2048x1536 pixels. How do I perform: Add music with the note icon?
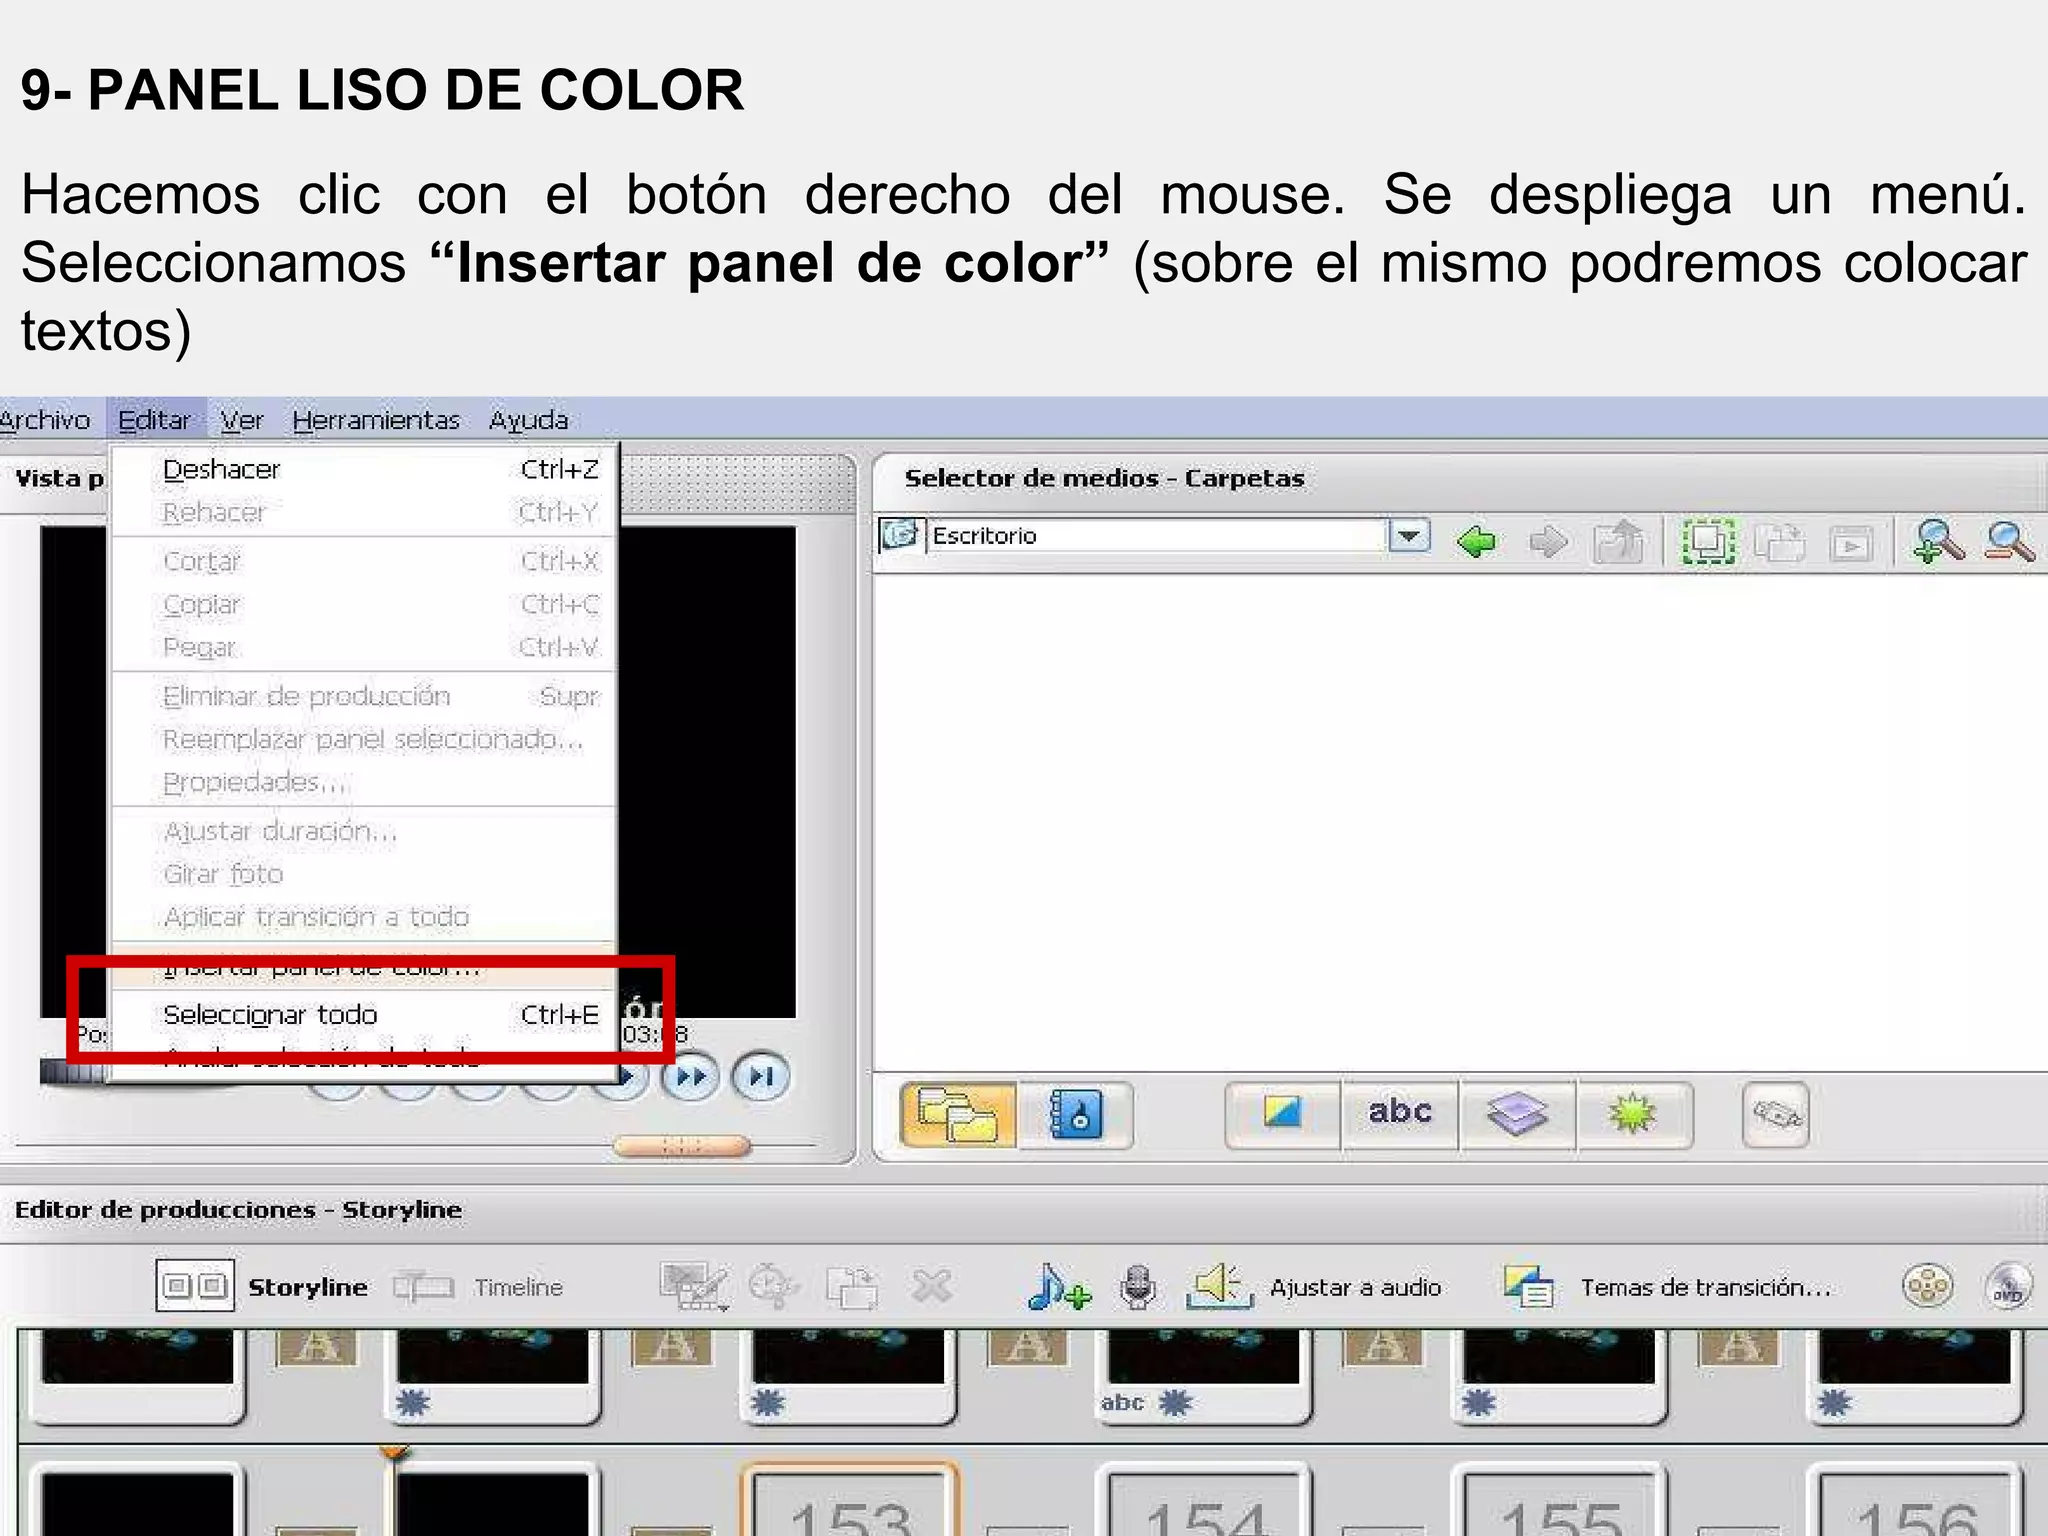(1058, 1287)
